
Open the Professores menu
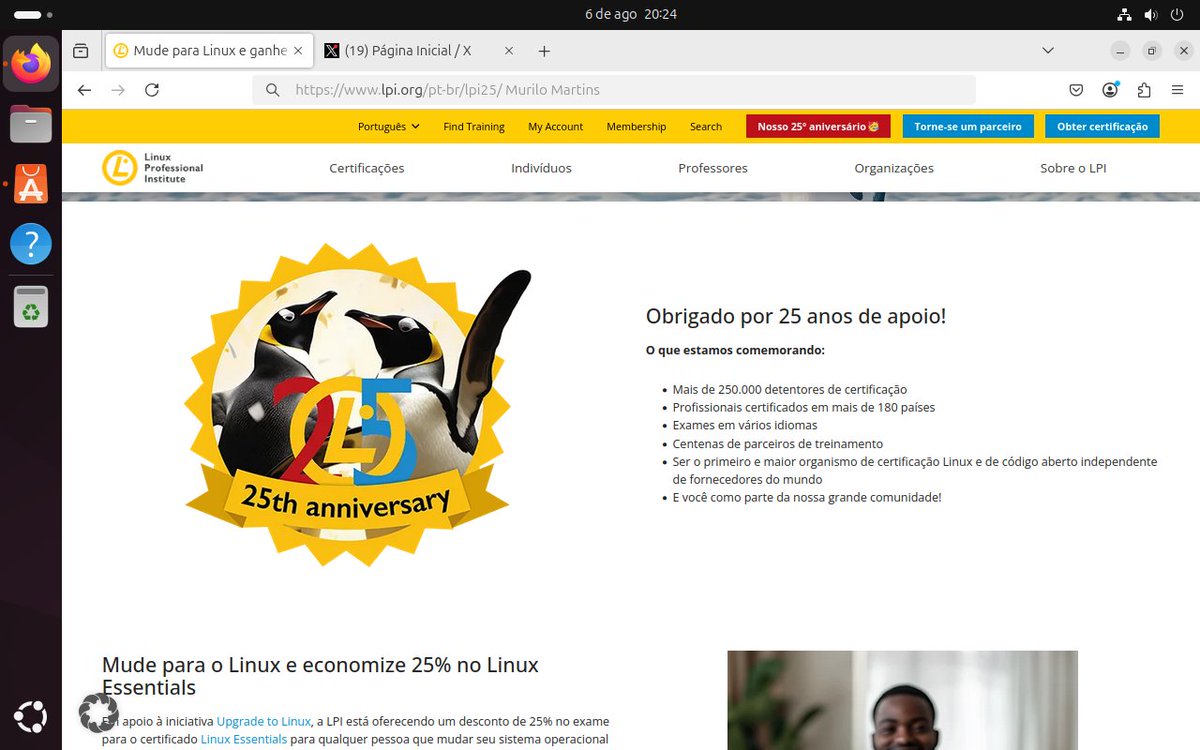point(713,168)
